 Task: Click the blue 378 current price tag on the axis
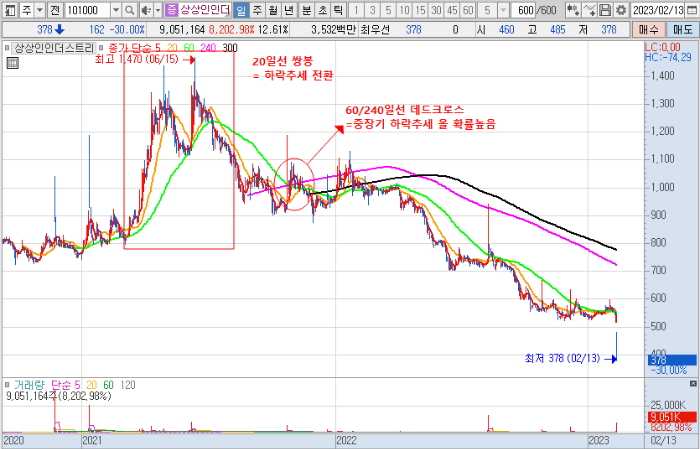pyautogui.click(x=672, y=360)
